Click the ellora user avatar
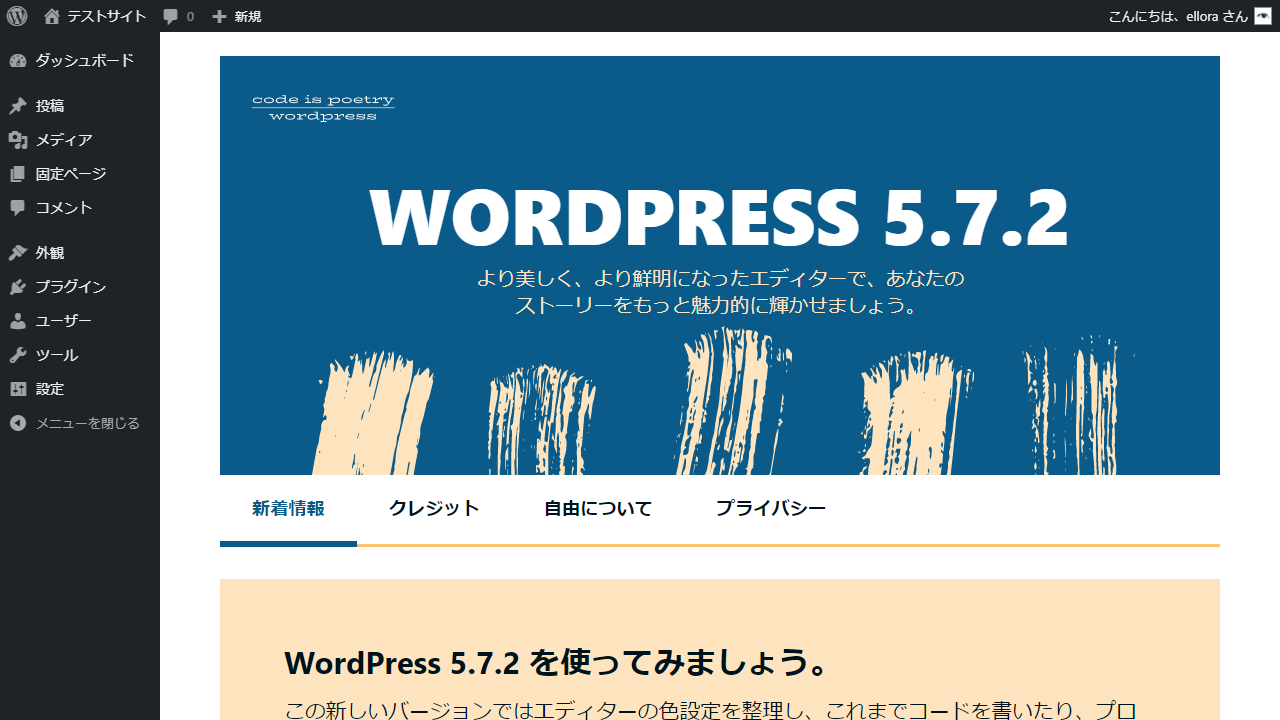Screen dimensions: 1280x720 point(1262,16)
